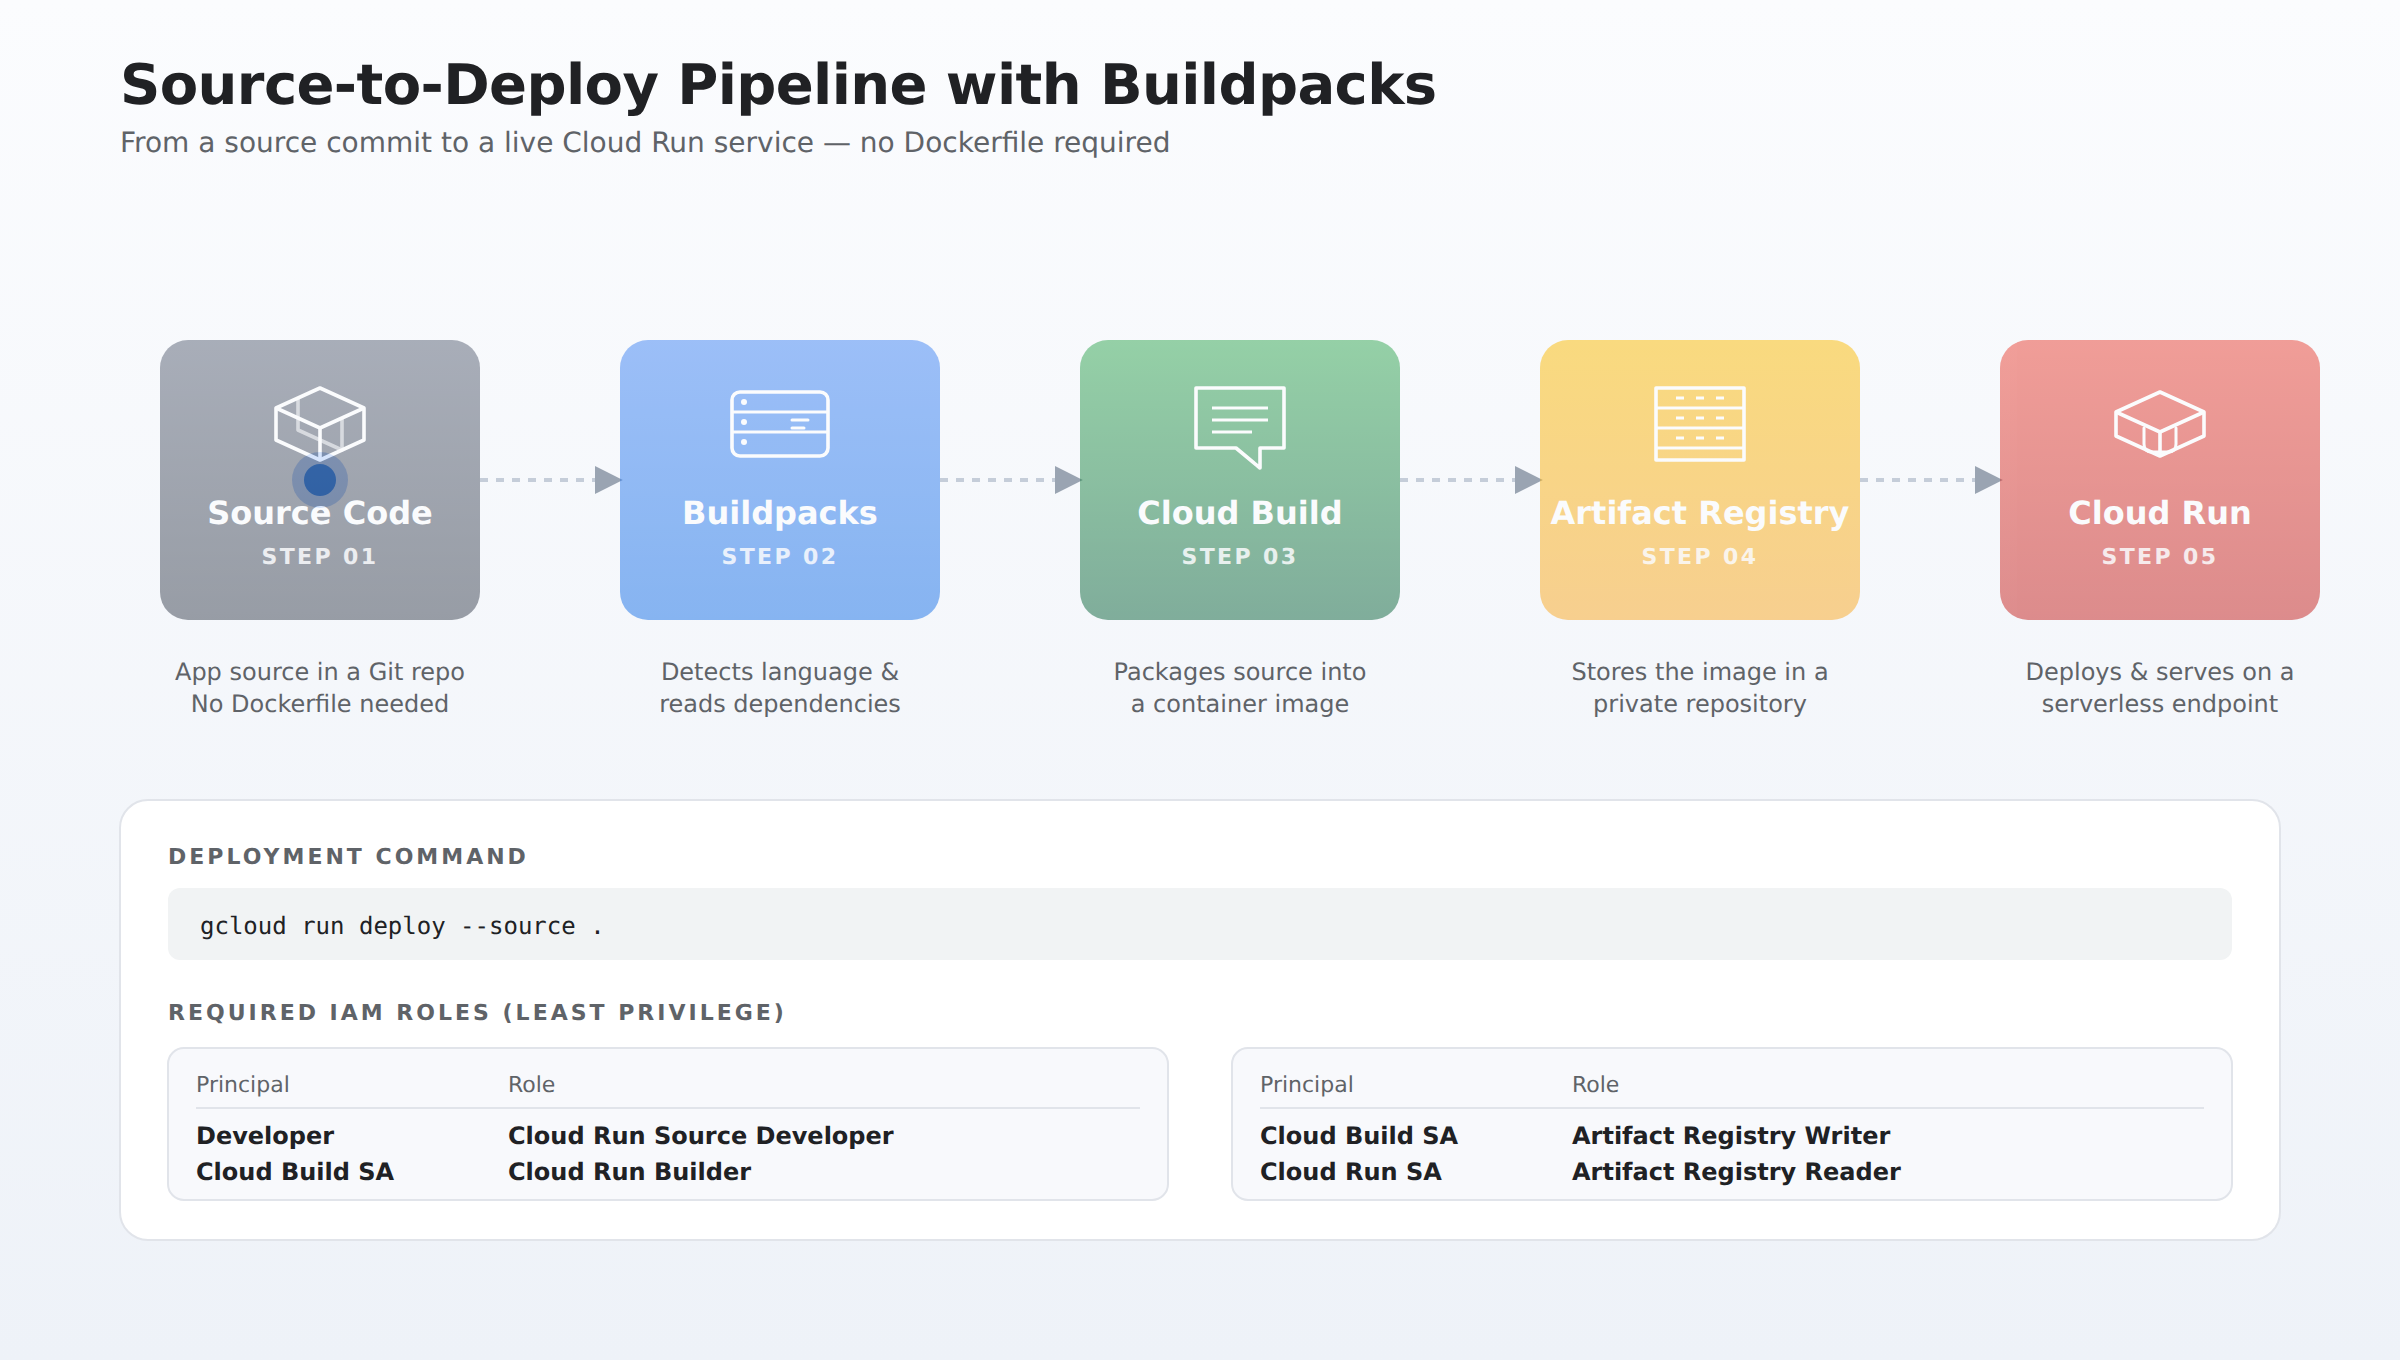The width and height of the screenshot is (2400, 1360).
Task: Click the STEP 02 label
Action: tap(780, 556)
